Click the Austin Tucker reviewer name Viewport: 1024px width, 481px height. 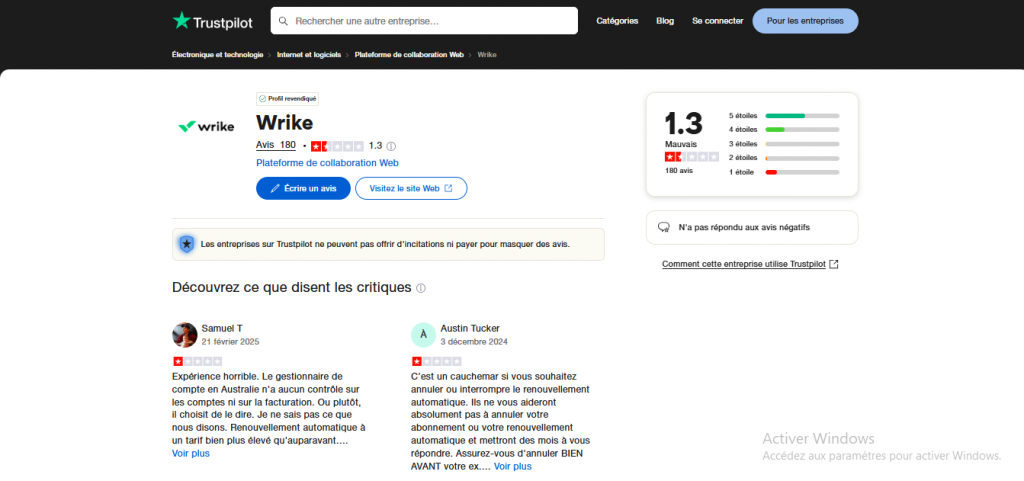click(470, 328)
